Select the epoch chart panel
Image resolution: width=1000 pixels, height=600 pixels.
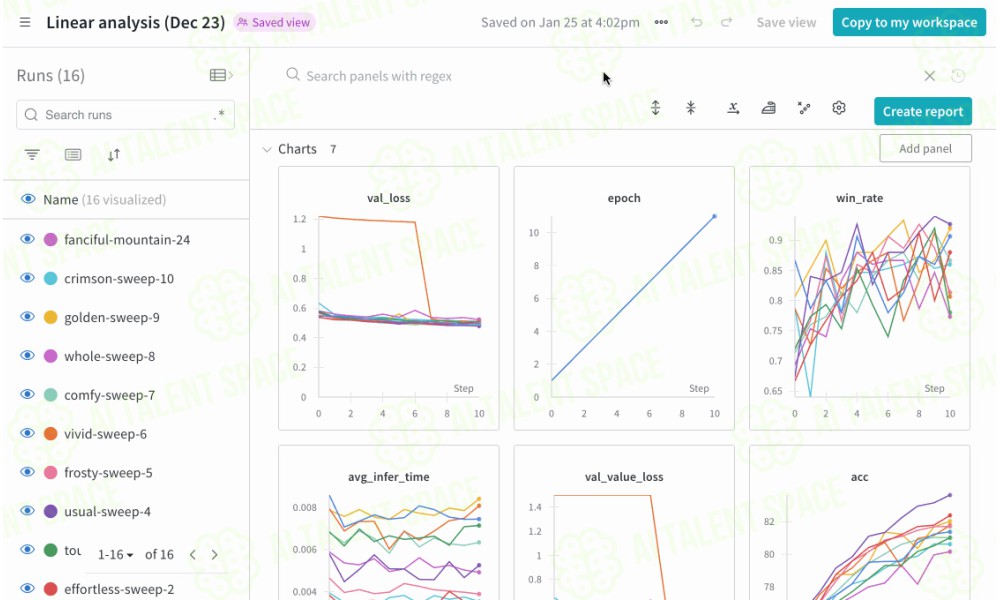tap(624, 298)
